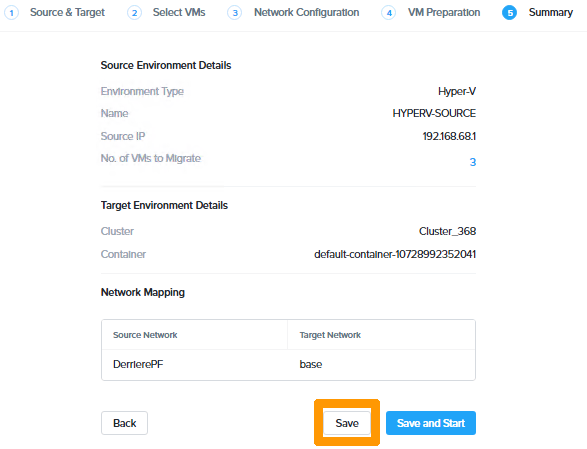
Task: Click the Cluster label
Action: (117, 231)
